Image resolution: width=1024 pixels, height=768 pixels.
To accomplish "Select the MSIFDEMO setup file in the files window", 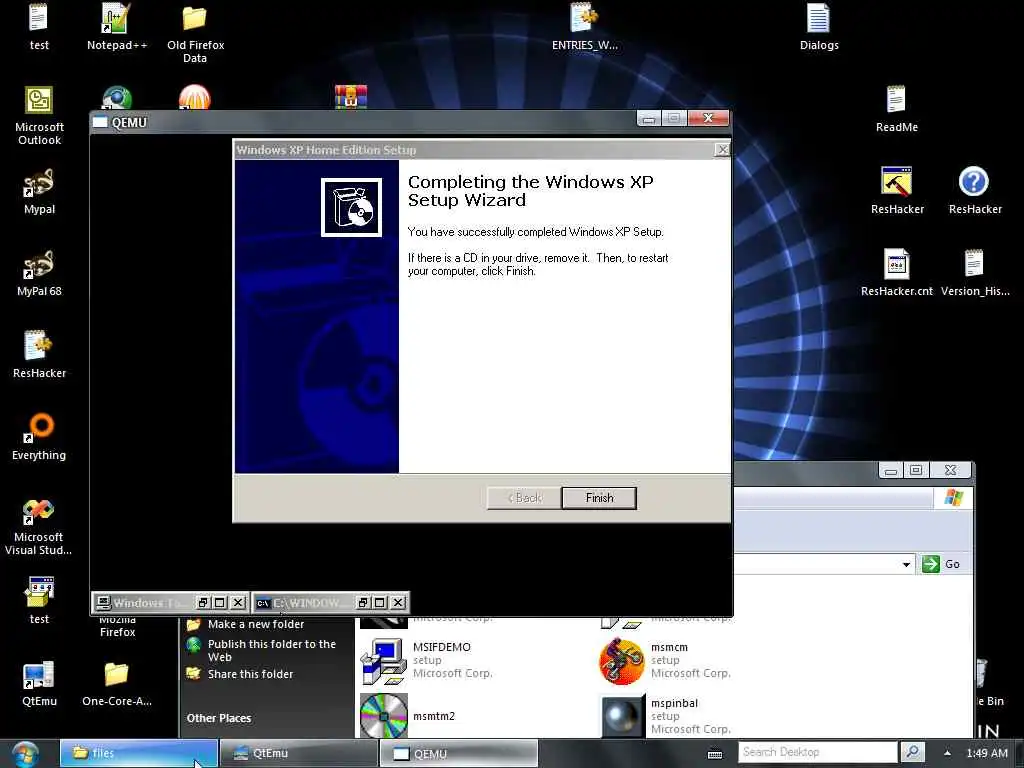I will (x=426, y=660).
